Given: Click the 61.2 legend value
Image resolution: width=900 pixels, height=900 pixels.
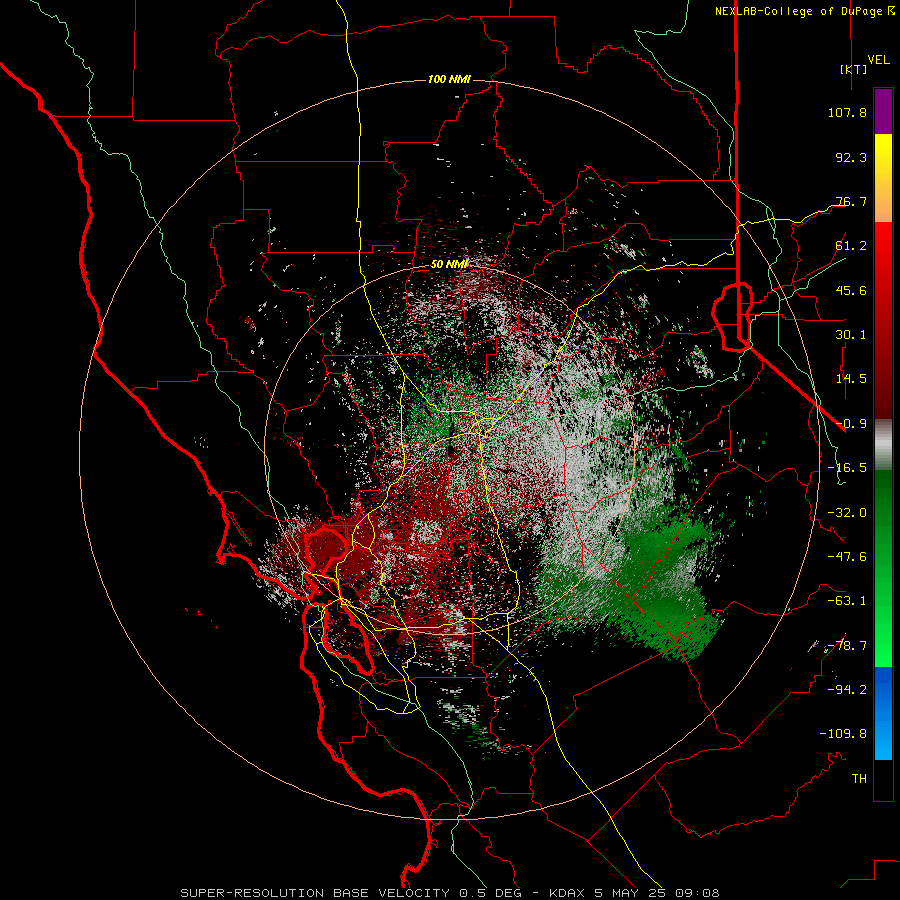Looking at the screenshot, I should (851, 246).
